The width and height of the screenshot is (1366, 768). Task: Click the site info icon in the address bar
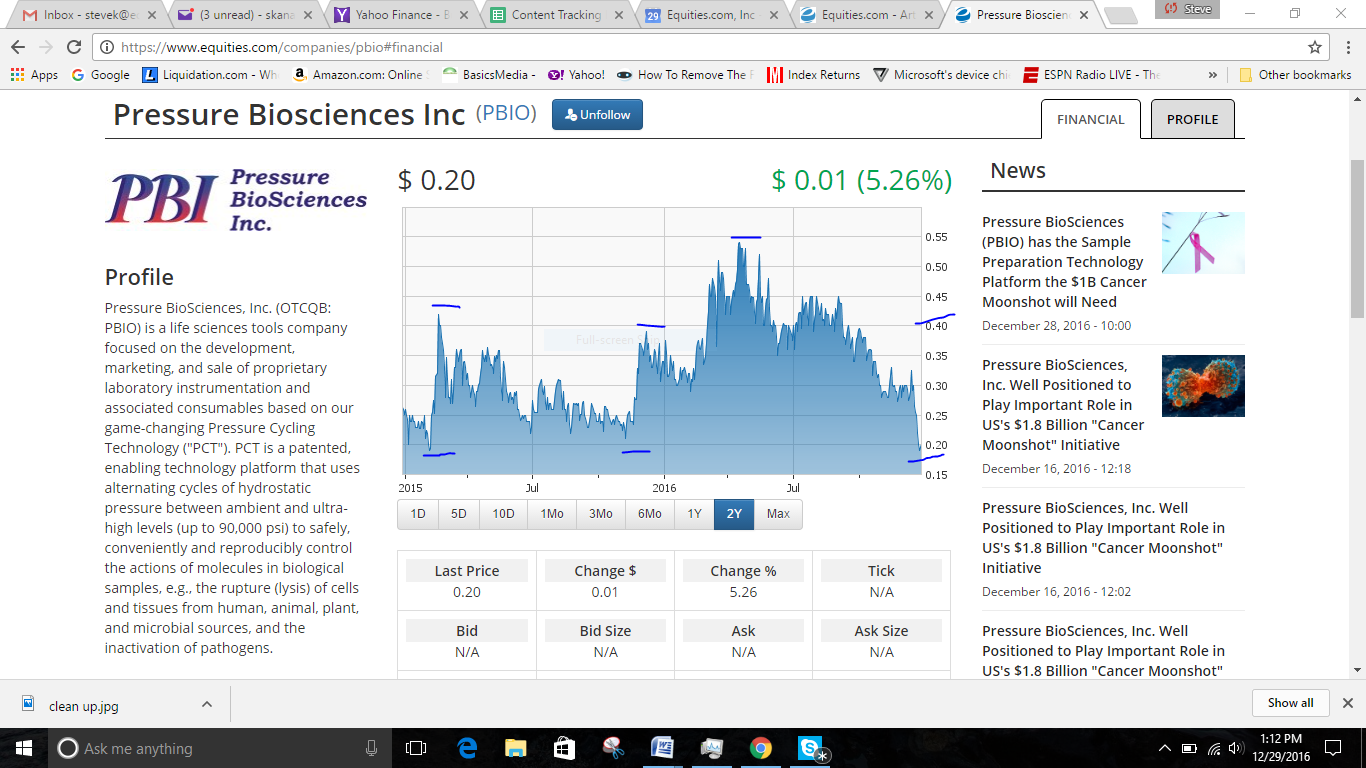coord(107,47)
